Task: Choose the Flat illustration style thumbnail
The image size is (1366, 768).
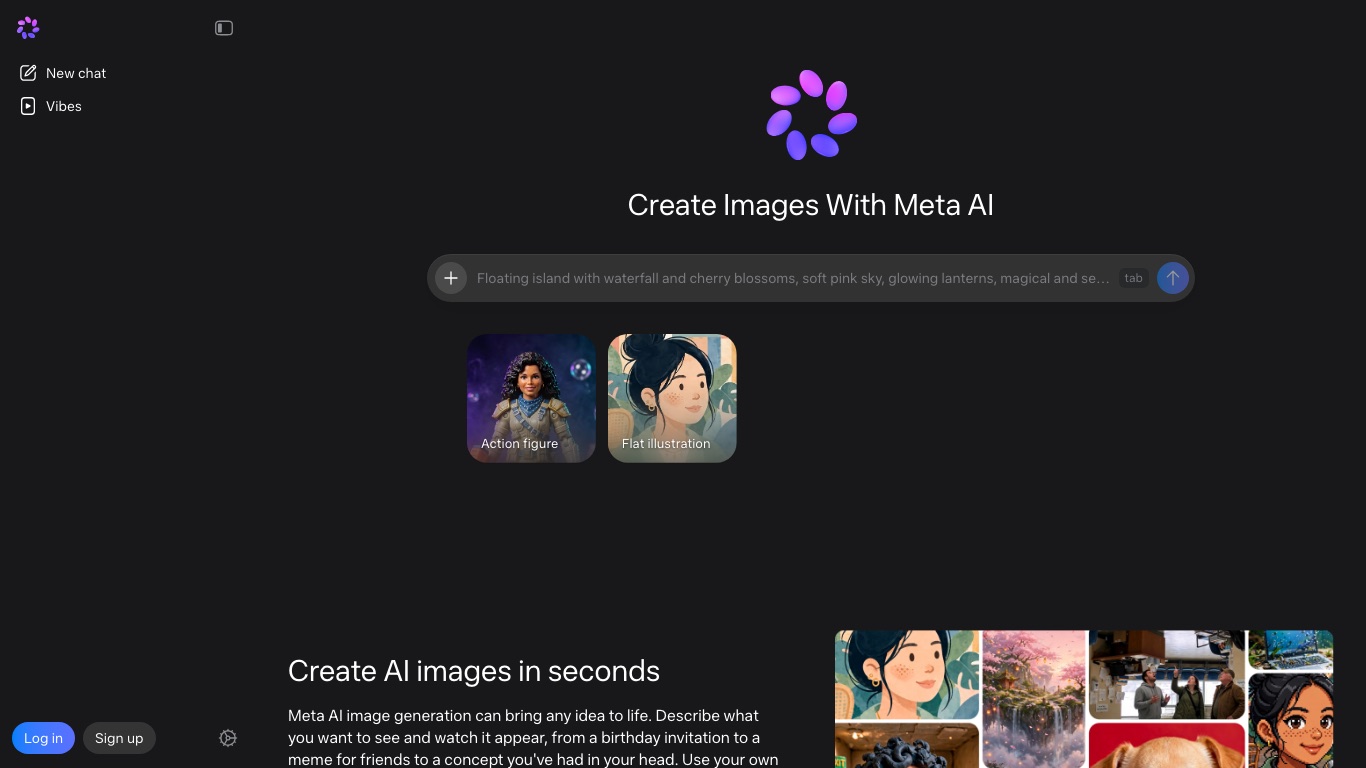Action: coord(672,398)
